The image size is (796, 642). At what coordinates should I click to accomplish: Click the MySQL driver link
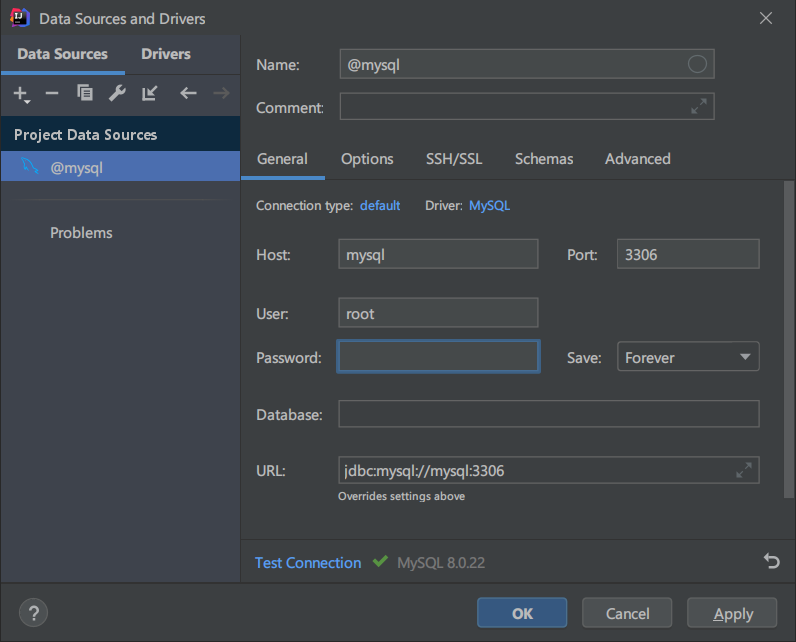coord(489,206)
